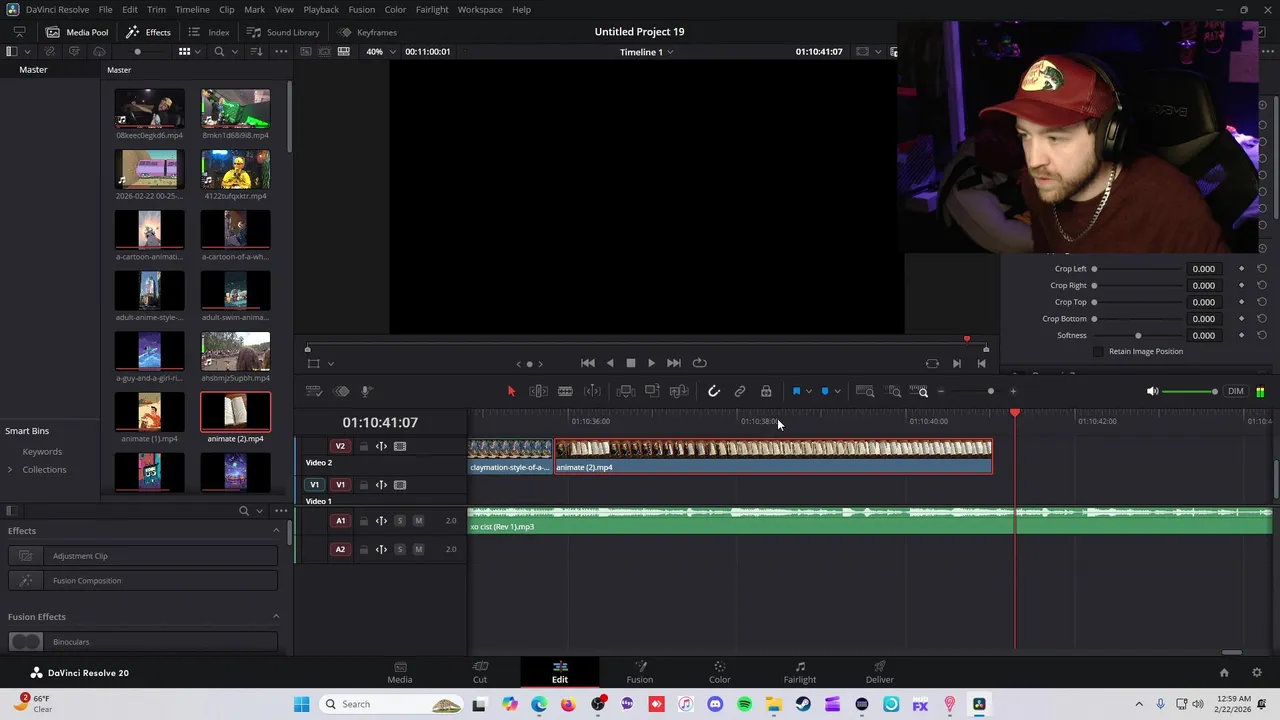Adjust the Softness slider
The height and width of the screenshot is (720, 1280).
coord(1138,336)
